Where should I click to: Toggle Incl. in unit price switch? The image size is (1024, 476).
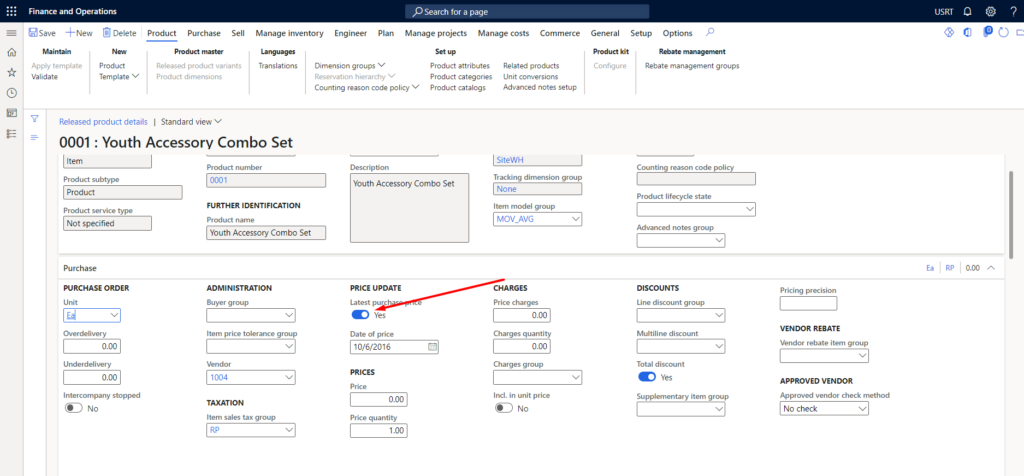point(503,408)
